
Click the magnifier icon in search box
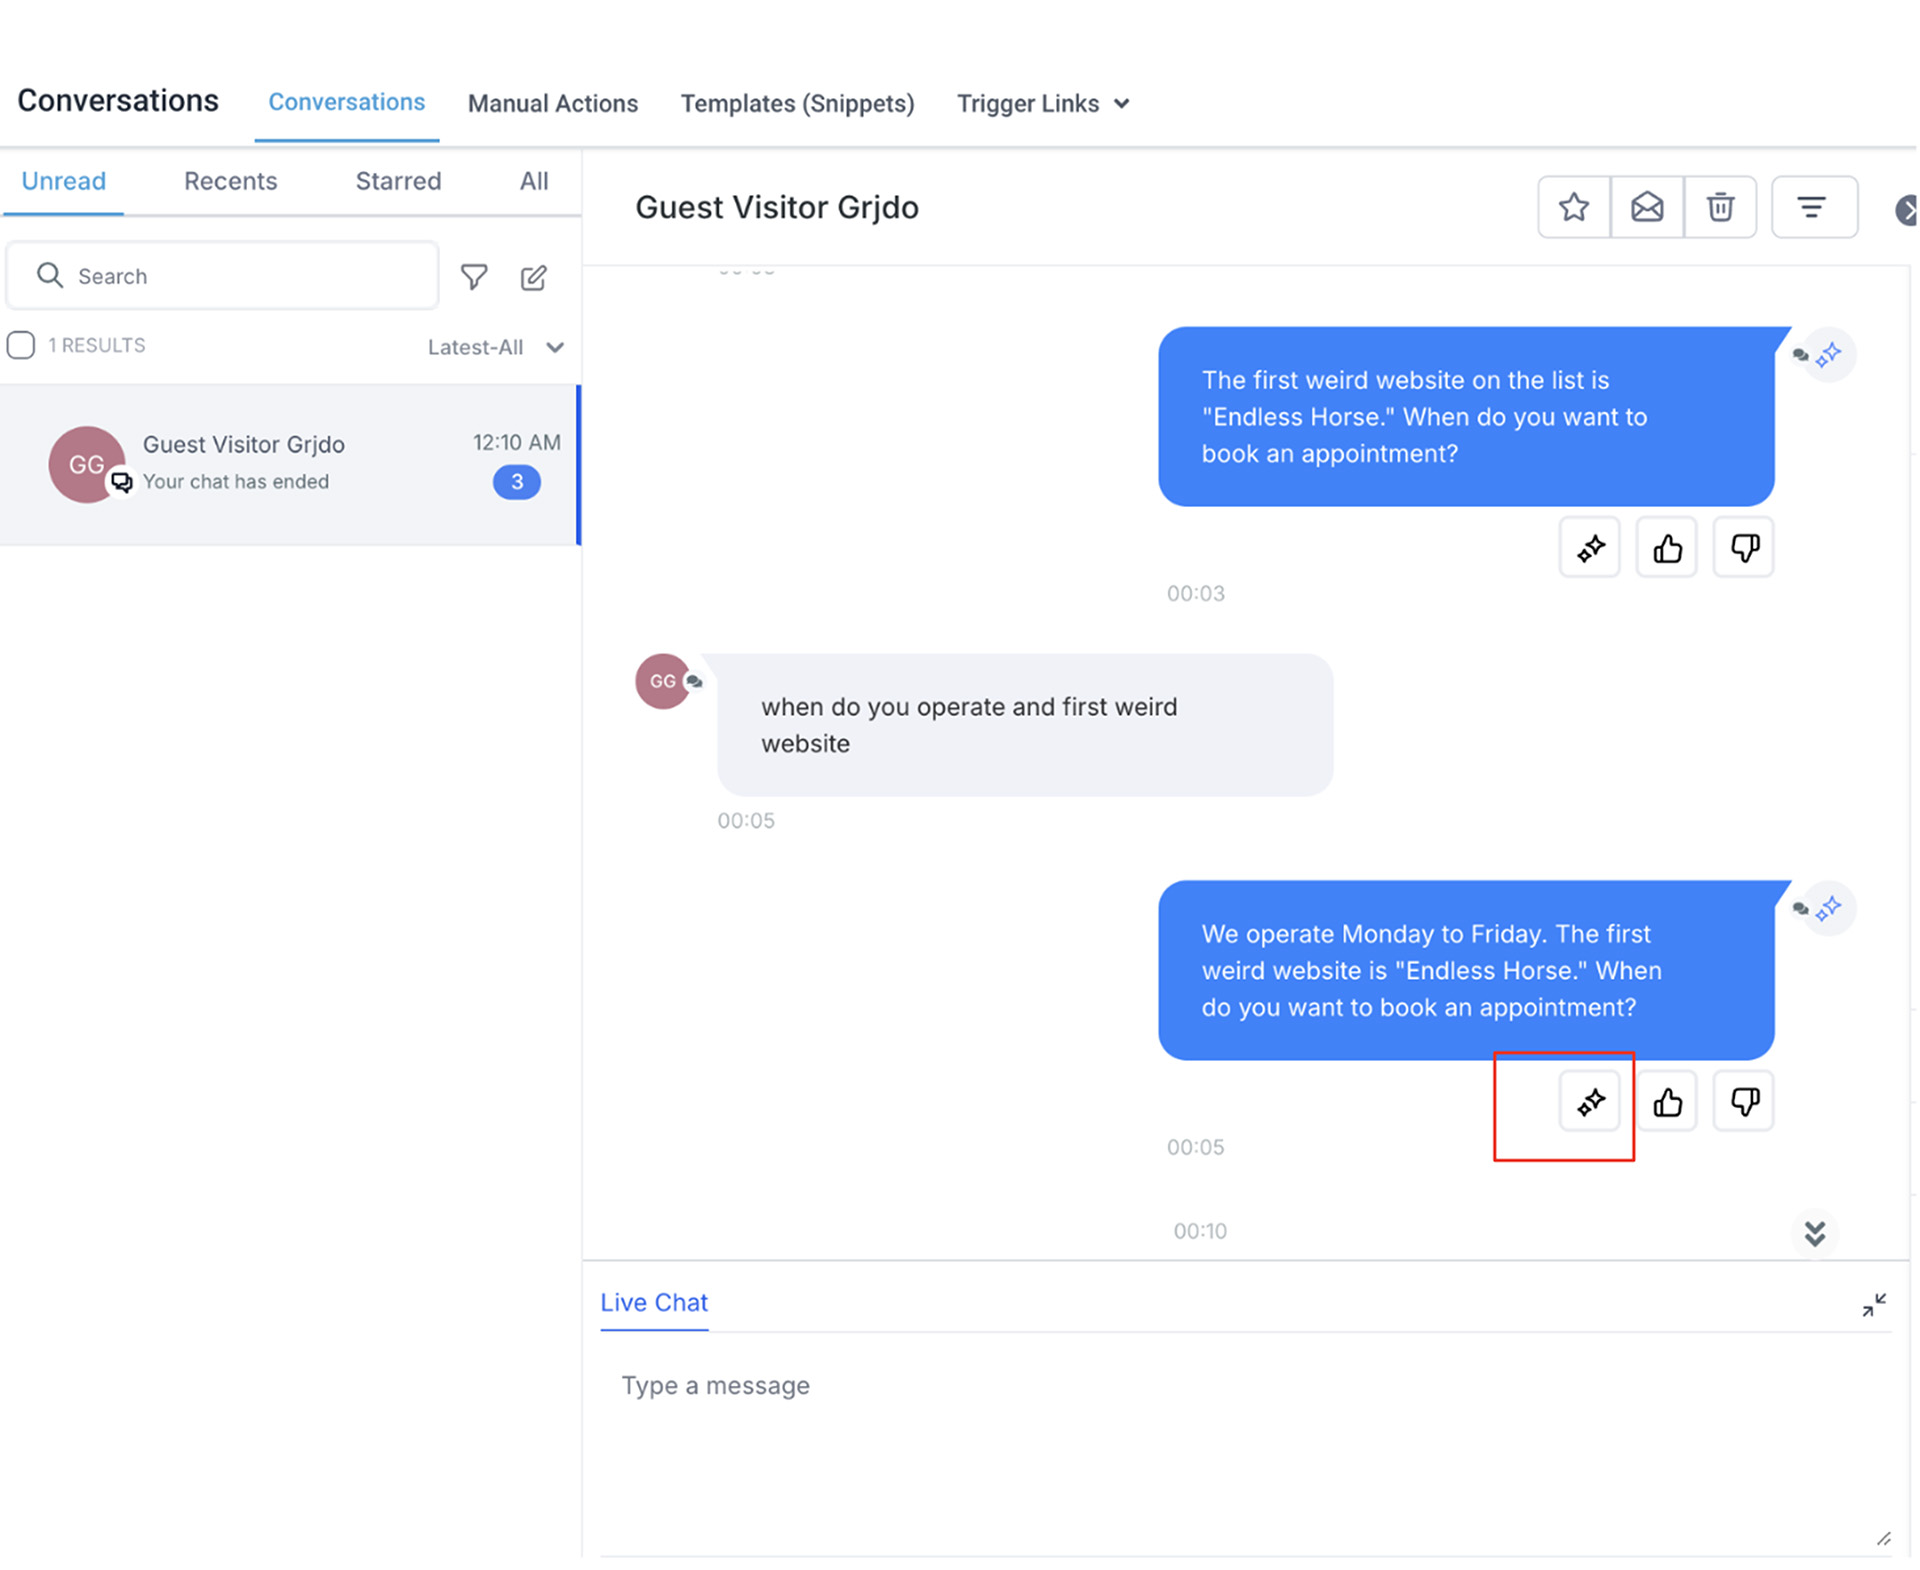[49, 275]
